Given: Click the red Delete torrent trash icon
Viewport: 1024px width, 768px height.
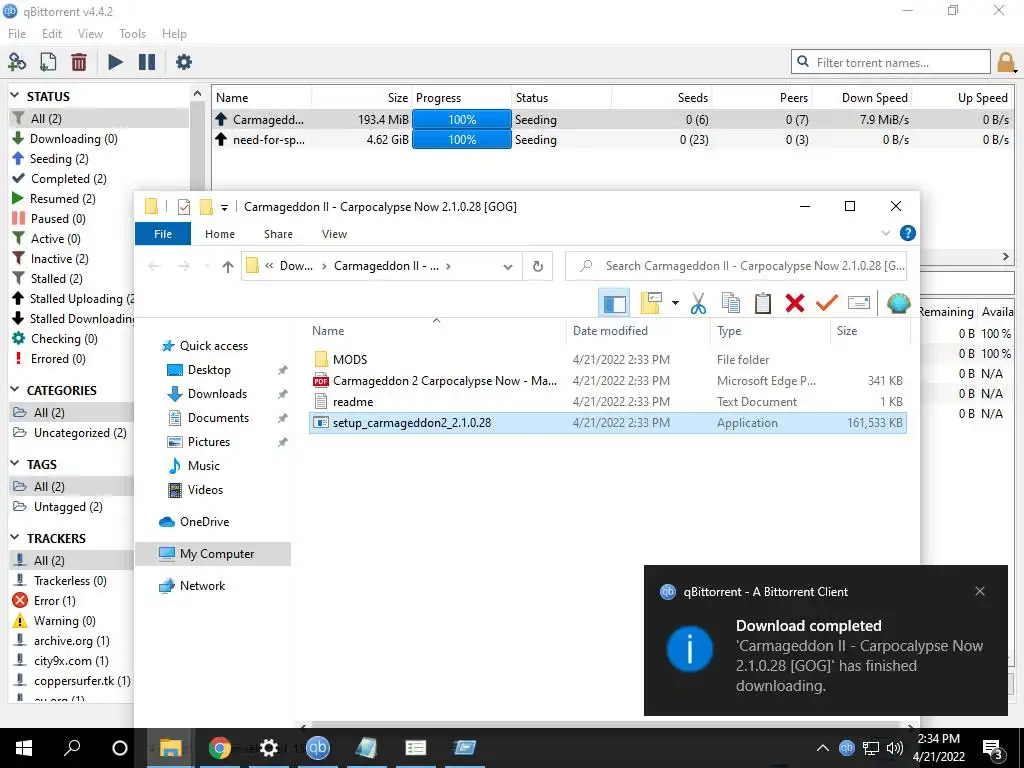Looking at the screenshot, I should 79,62.
